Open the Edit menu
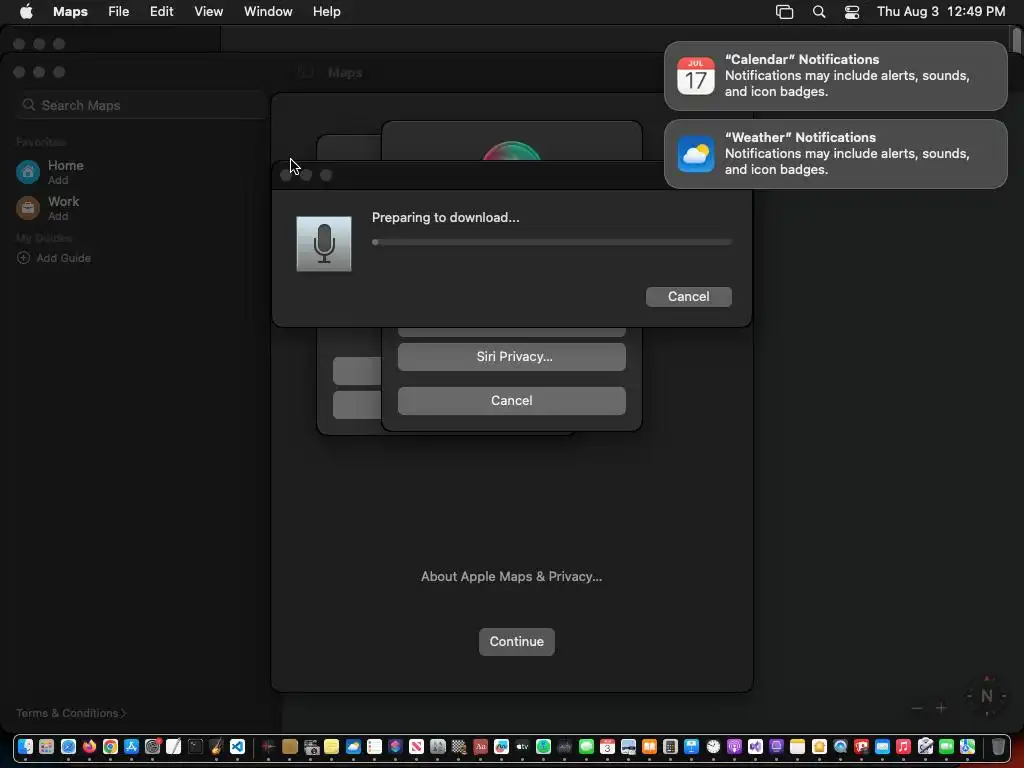Image resolution: width=1024 pixels, height=768 pixels. [x=161, y=11]
